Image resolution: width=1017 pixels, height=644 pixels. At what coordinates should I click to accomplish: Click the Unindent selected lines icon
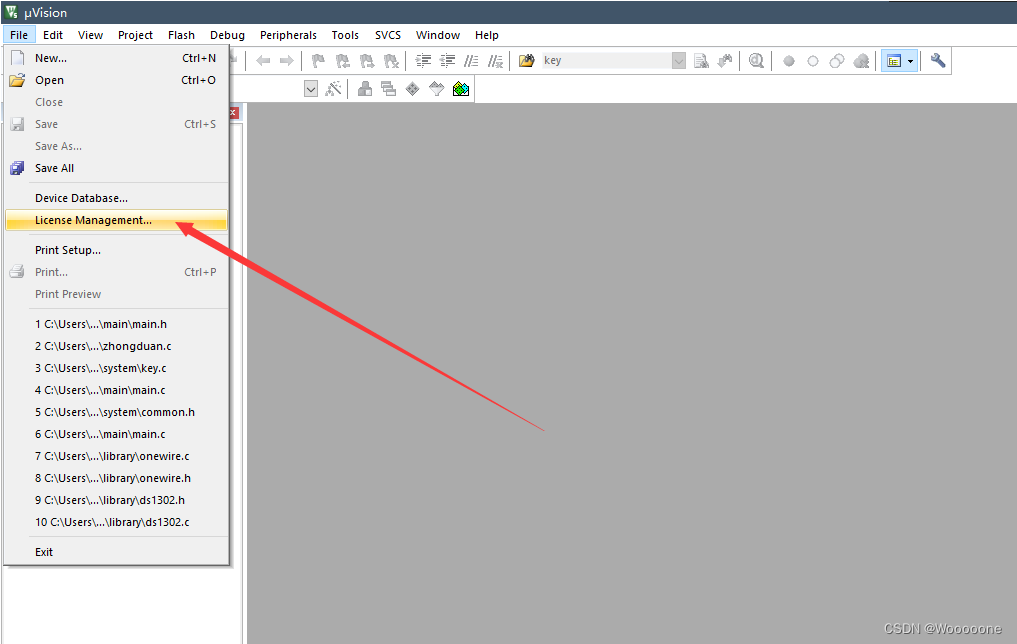point(448,61)
